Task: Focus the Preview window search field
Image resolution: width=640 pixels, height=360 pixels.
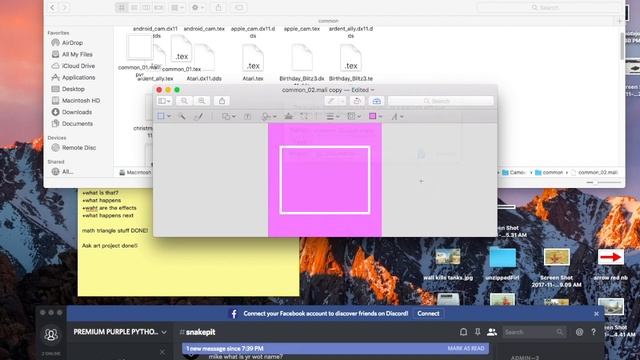Action: coord(440,101)
